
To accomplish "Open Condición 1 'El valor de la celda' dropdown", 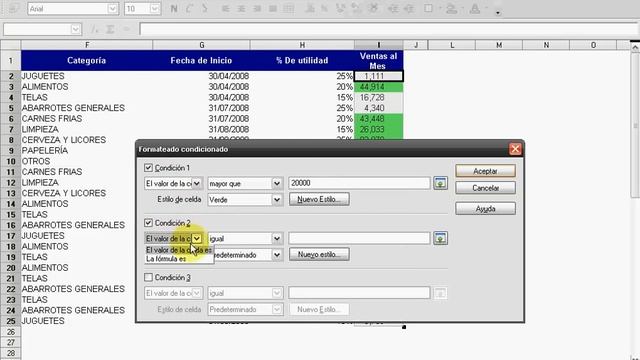I will (x=197, y=184).
